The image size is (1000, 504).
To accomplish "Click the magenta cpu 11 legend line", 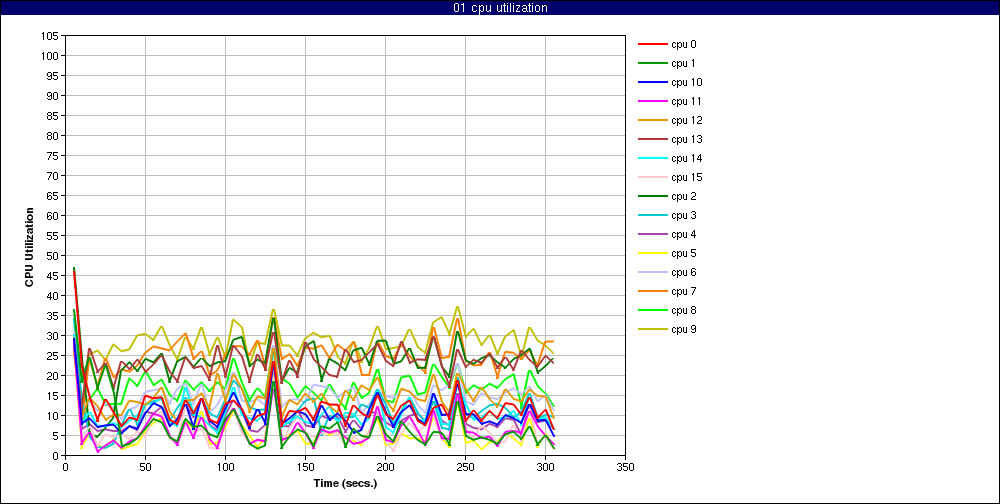I will (x=653, y=101).
